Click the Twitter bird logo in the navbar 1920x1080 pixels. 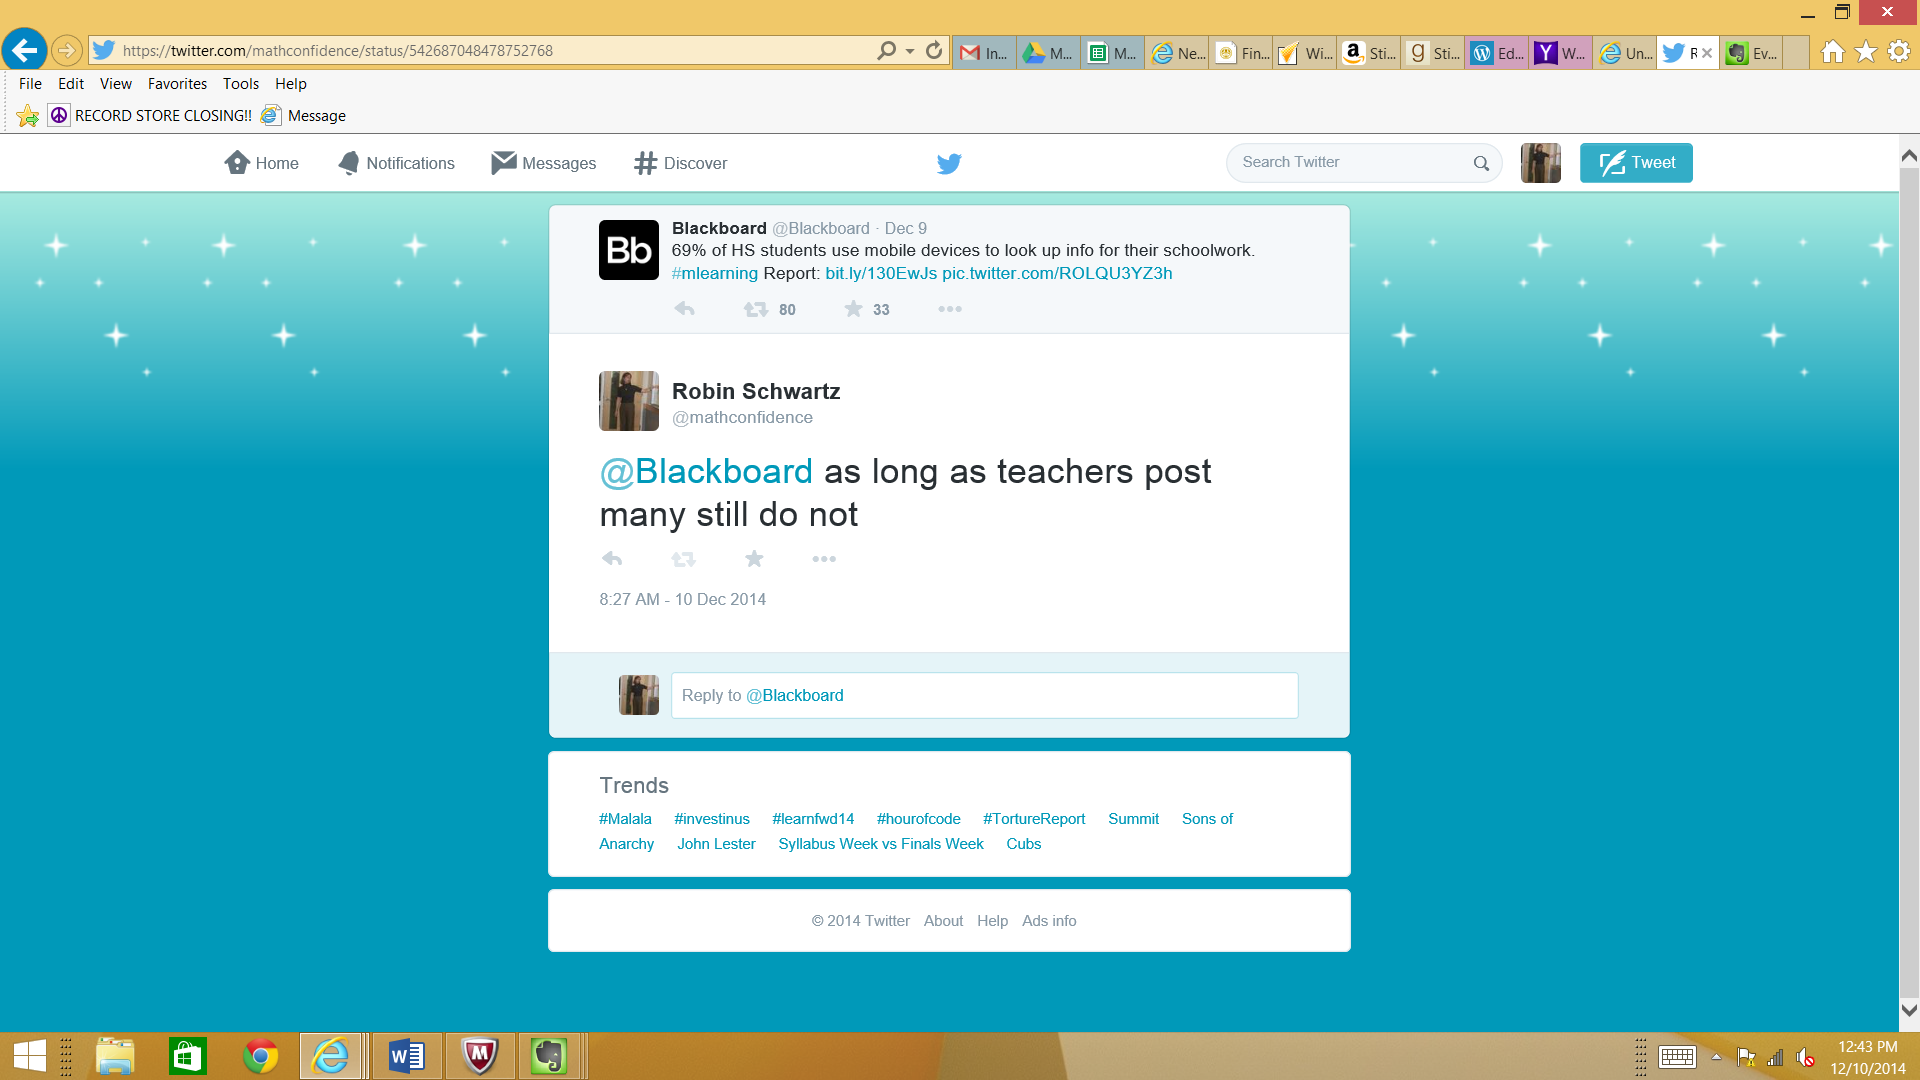click(x=949, y=163)
